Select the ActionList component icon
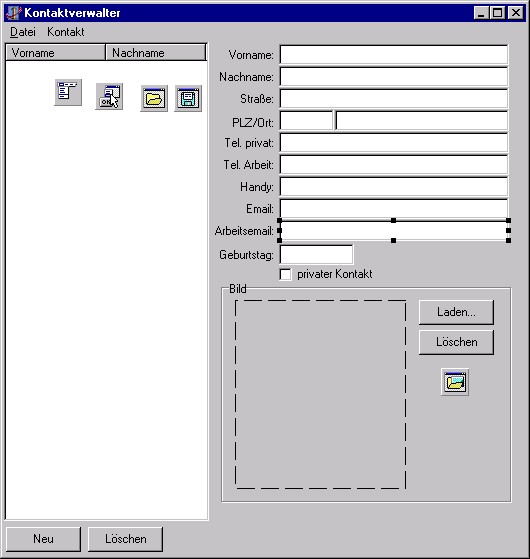 click(x=109, y=97)
